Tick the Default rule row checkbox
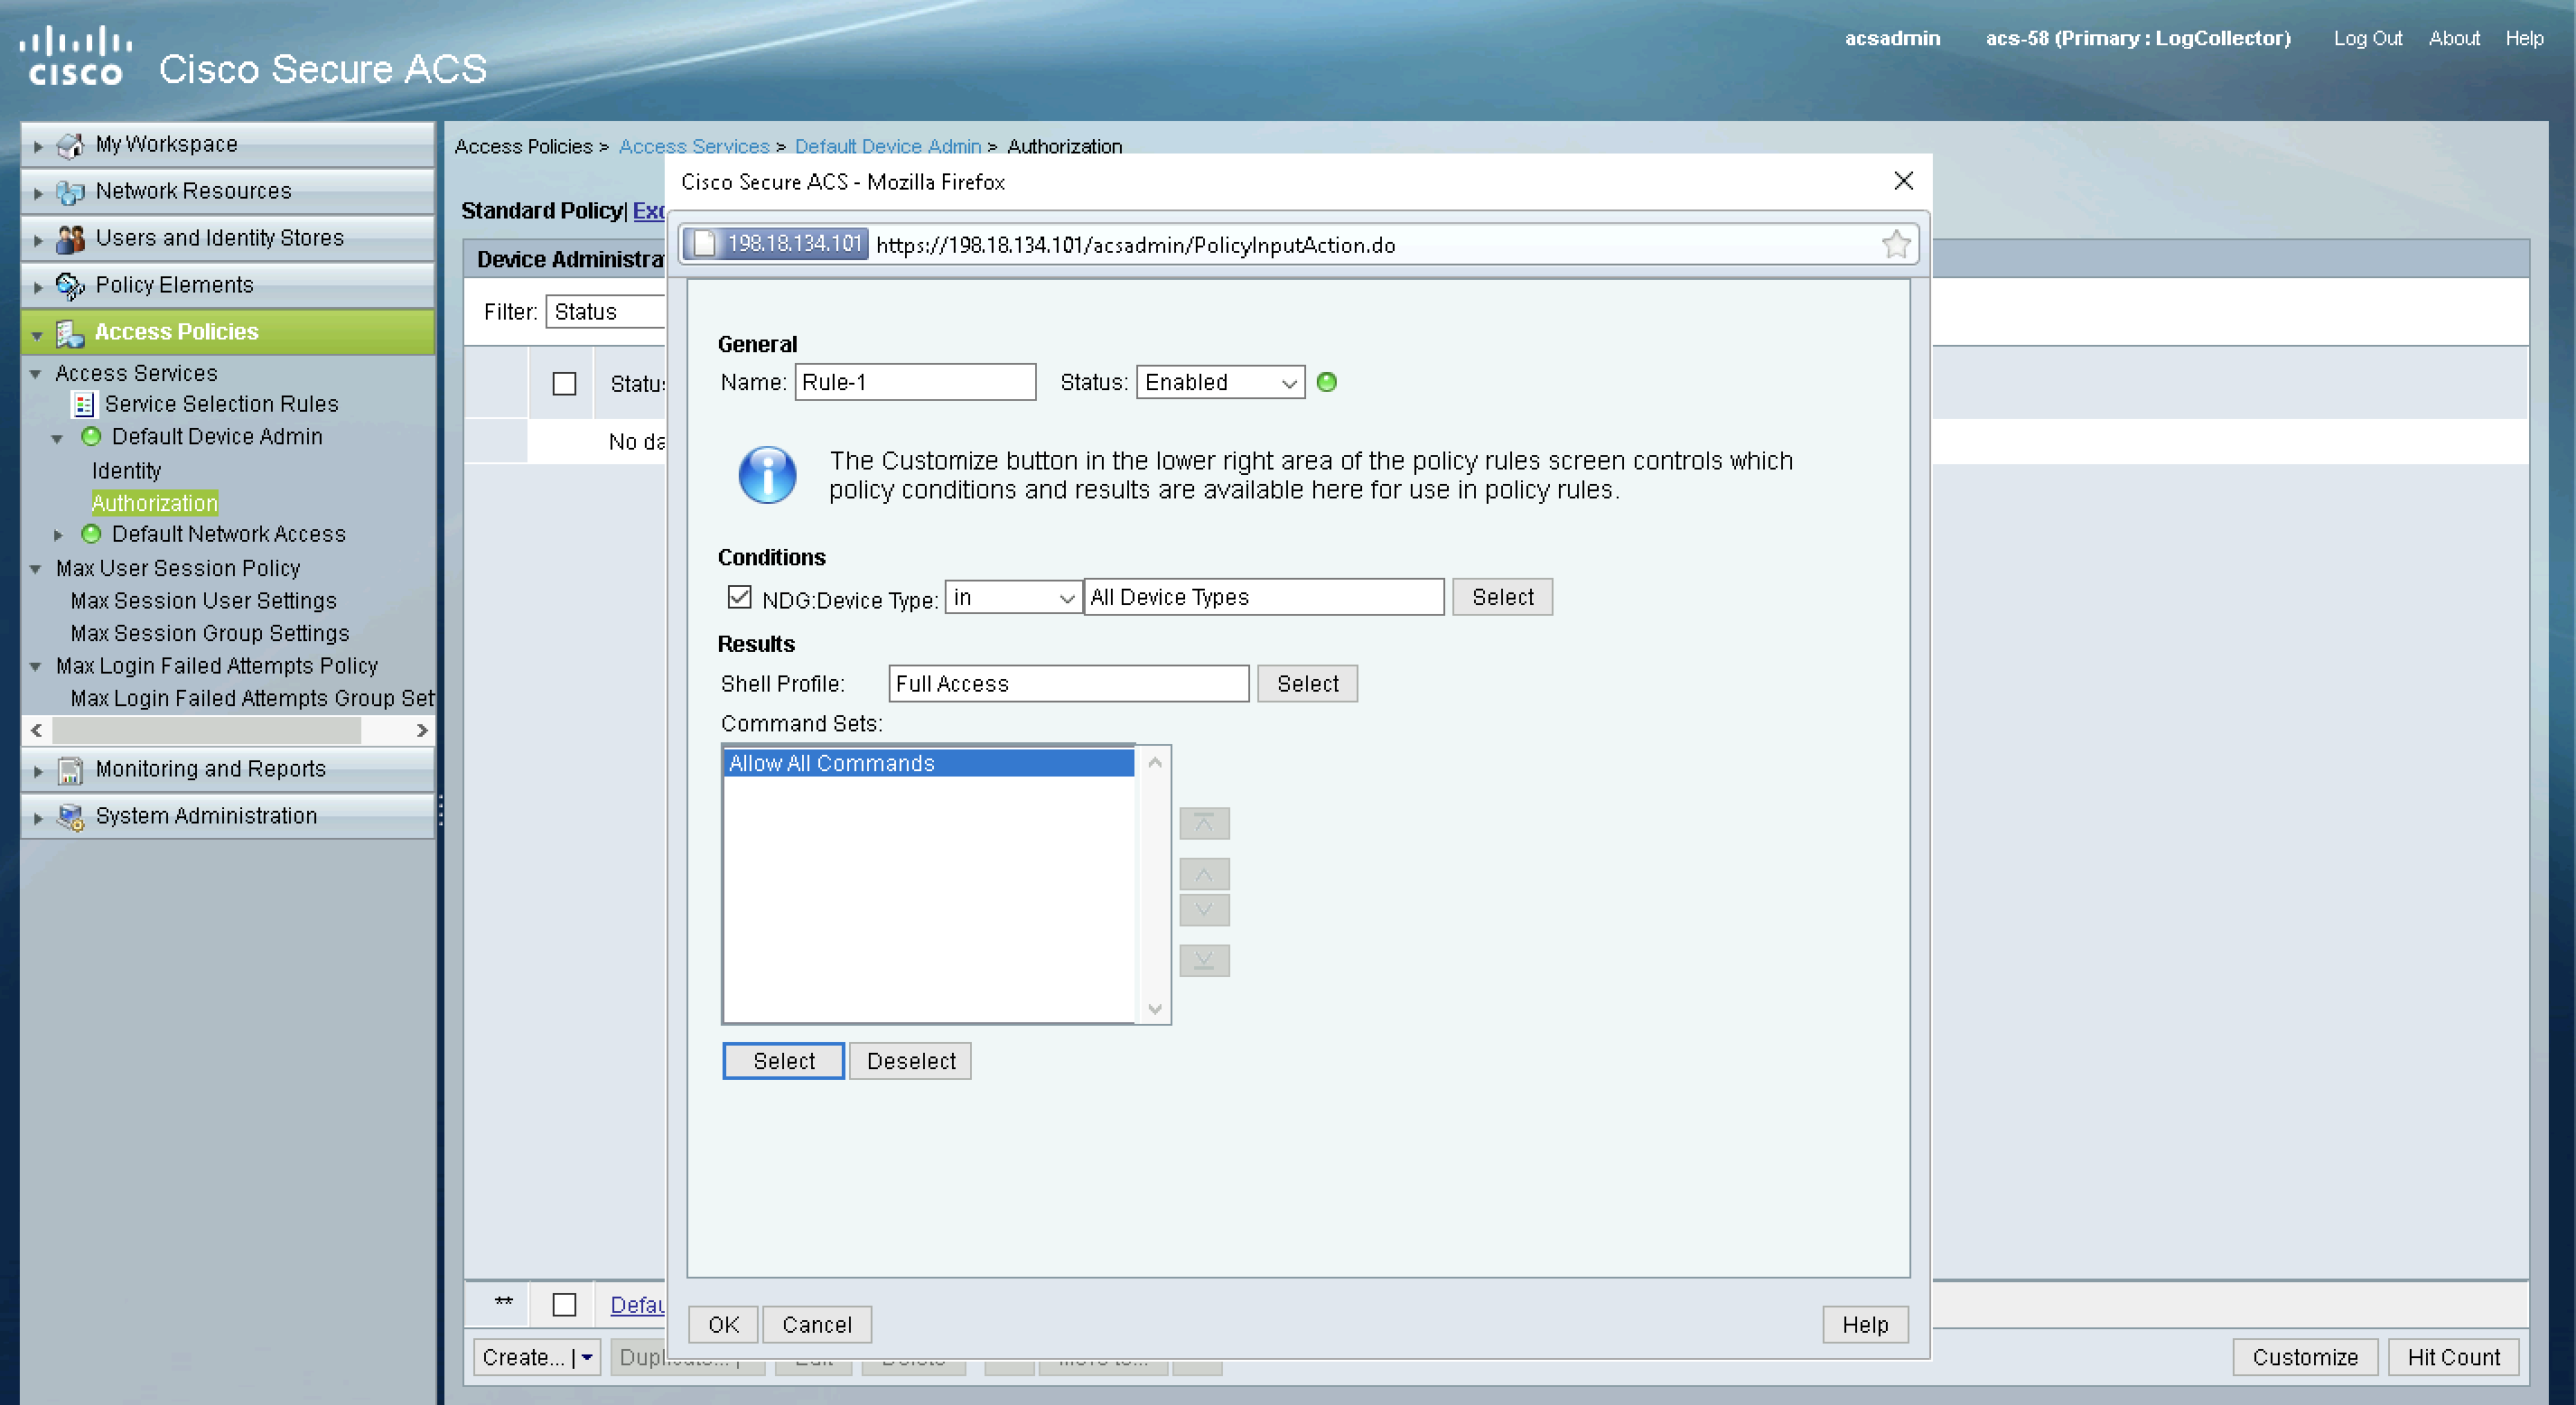Viewport: 2576px width, 1405px height. pyautogui.click(x=564, y=1304)
